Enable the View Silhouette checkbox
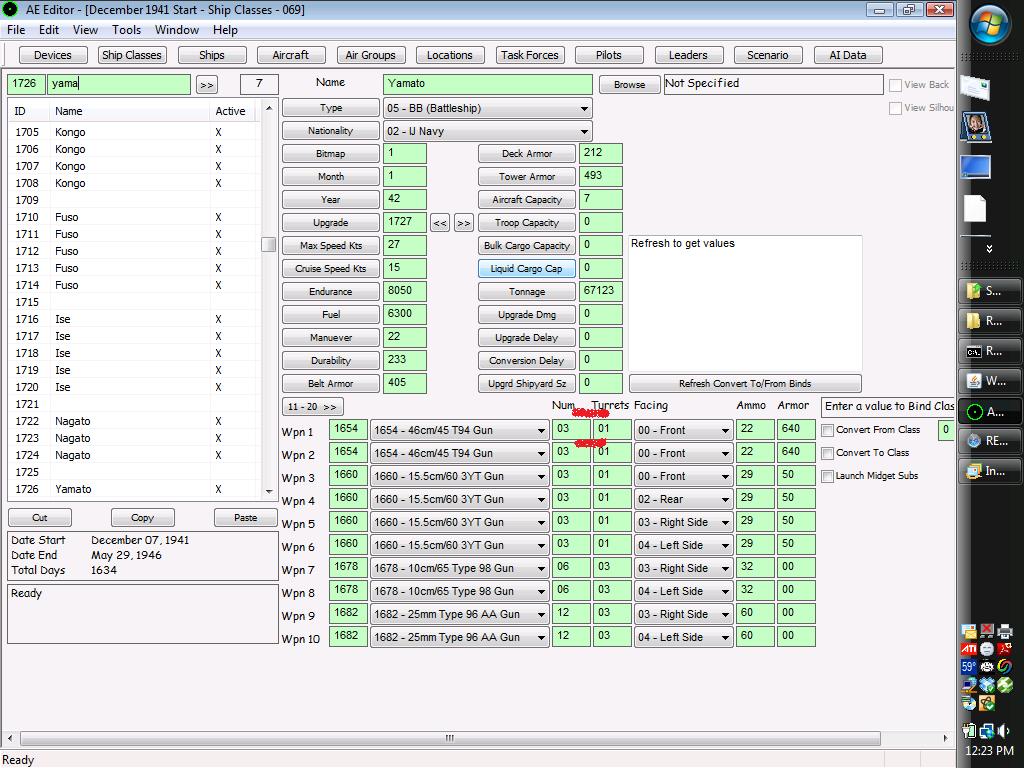This screenshot has width=1024, height=768. 895,108
